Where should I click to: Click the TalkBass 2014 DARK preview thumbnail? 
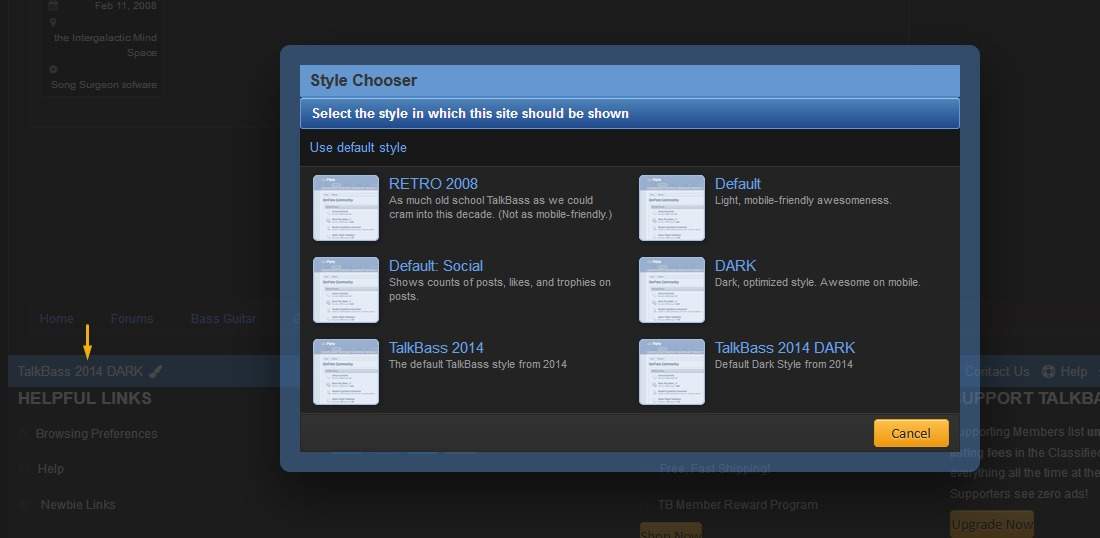(671, 372)
